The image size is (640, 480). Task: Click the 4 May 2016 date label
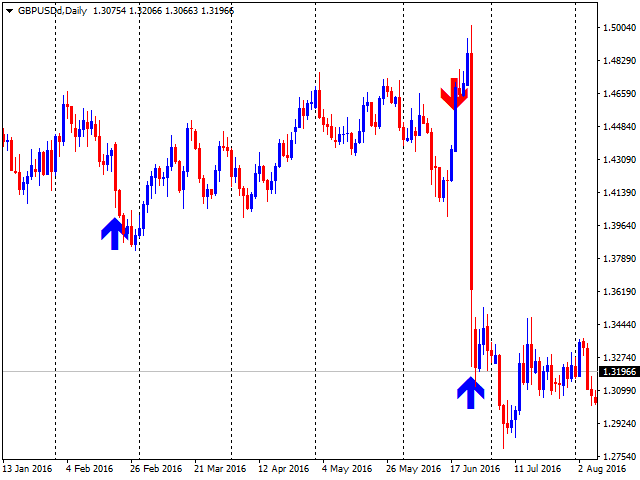(345, 468)
